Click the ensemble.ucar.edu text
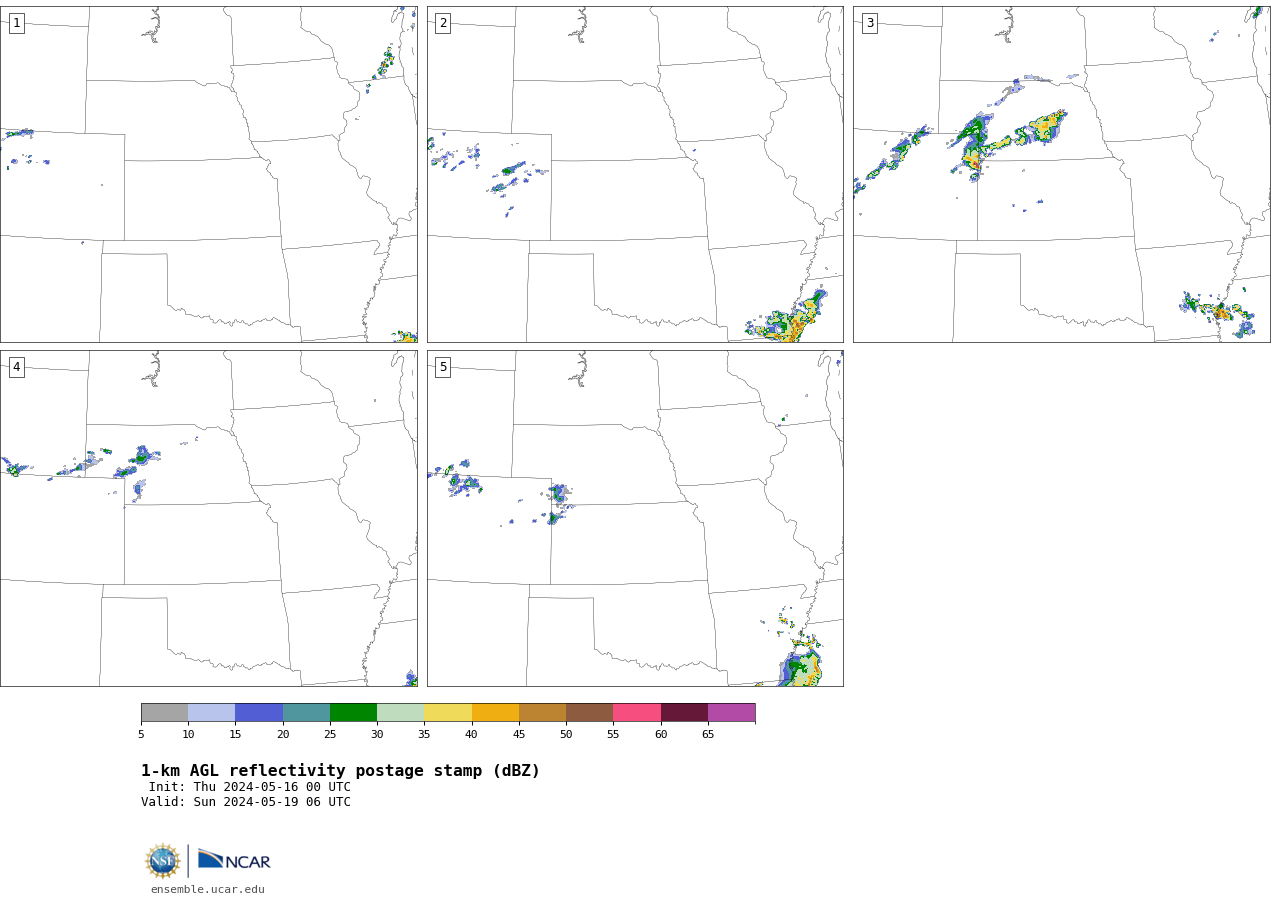This screenshot has width=1280, height=901. 208,889
